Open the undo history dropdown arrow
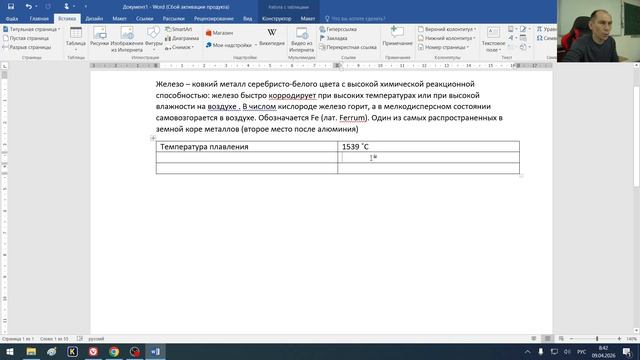Viewport: 640px width, 360px height. 36,7
